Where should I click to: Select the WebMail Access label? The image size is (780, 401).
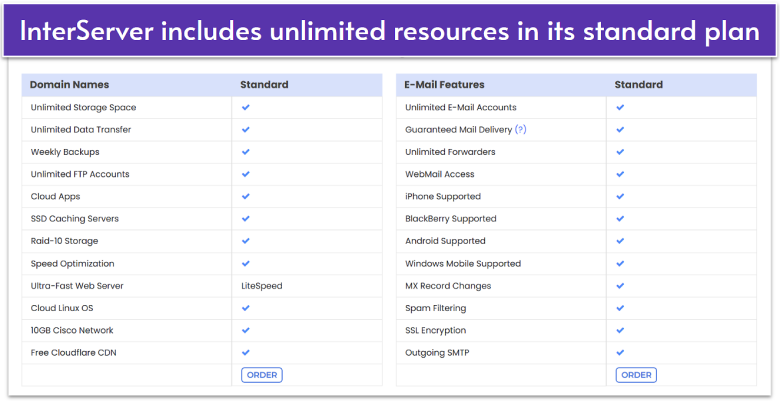[440, 174]
